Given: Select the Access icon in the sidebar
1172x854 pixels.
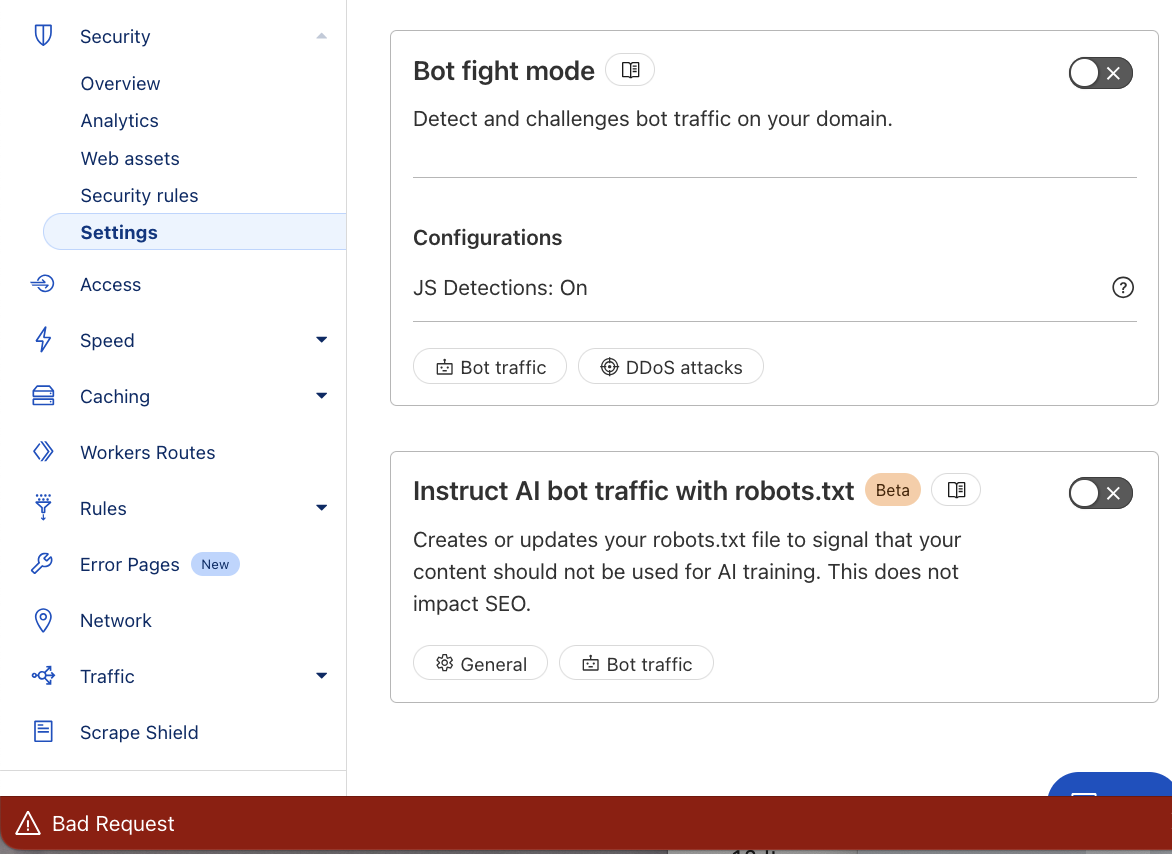Looking at the screenshot, I should 43,284.
